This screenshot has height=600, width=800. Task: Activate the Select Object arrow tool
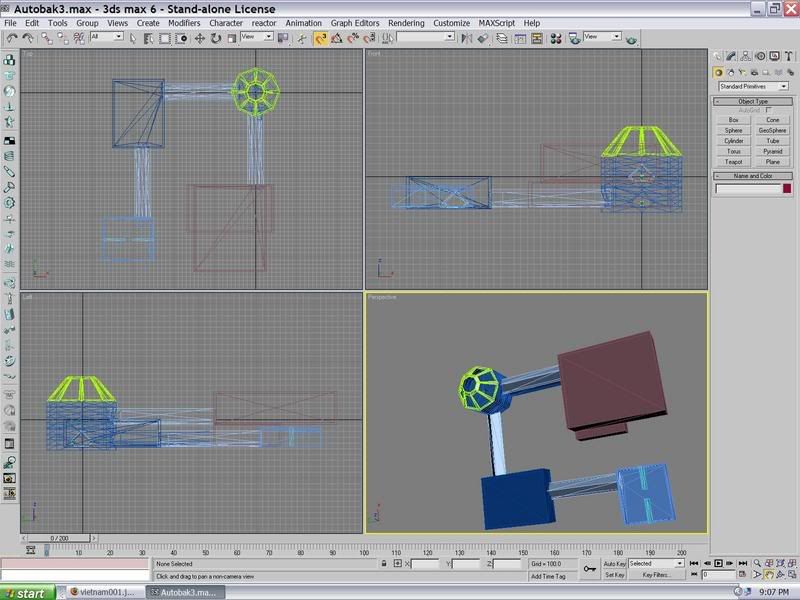pos(133,38)
